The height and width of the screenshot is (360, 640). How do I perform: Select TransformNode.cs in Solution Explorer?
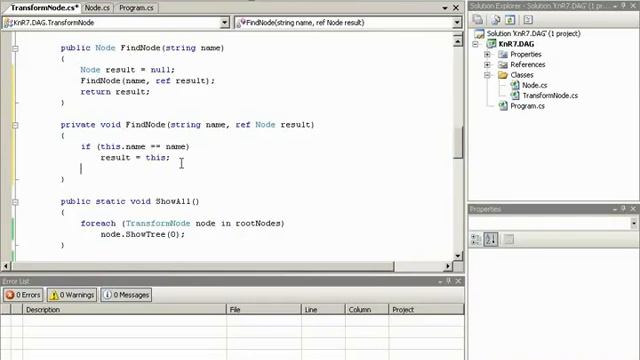pyautogui.click(x=550, y=96)
